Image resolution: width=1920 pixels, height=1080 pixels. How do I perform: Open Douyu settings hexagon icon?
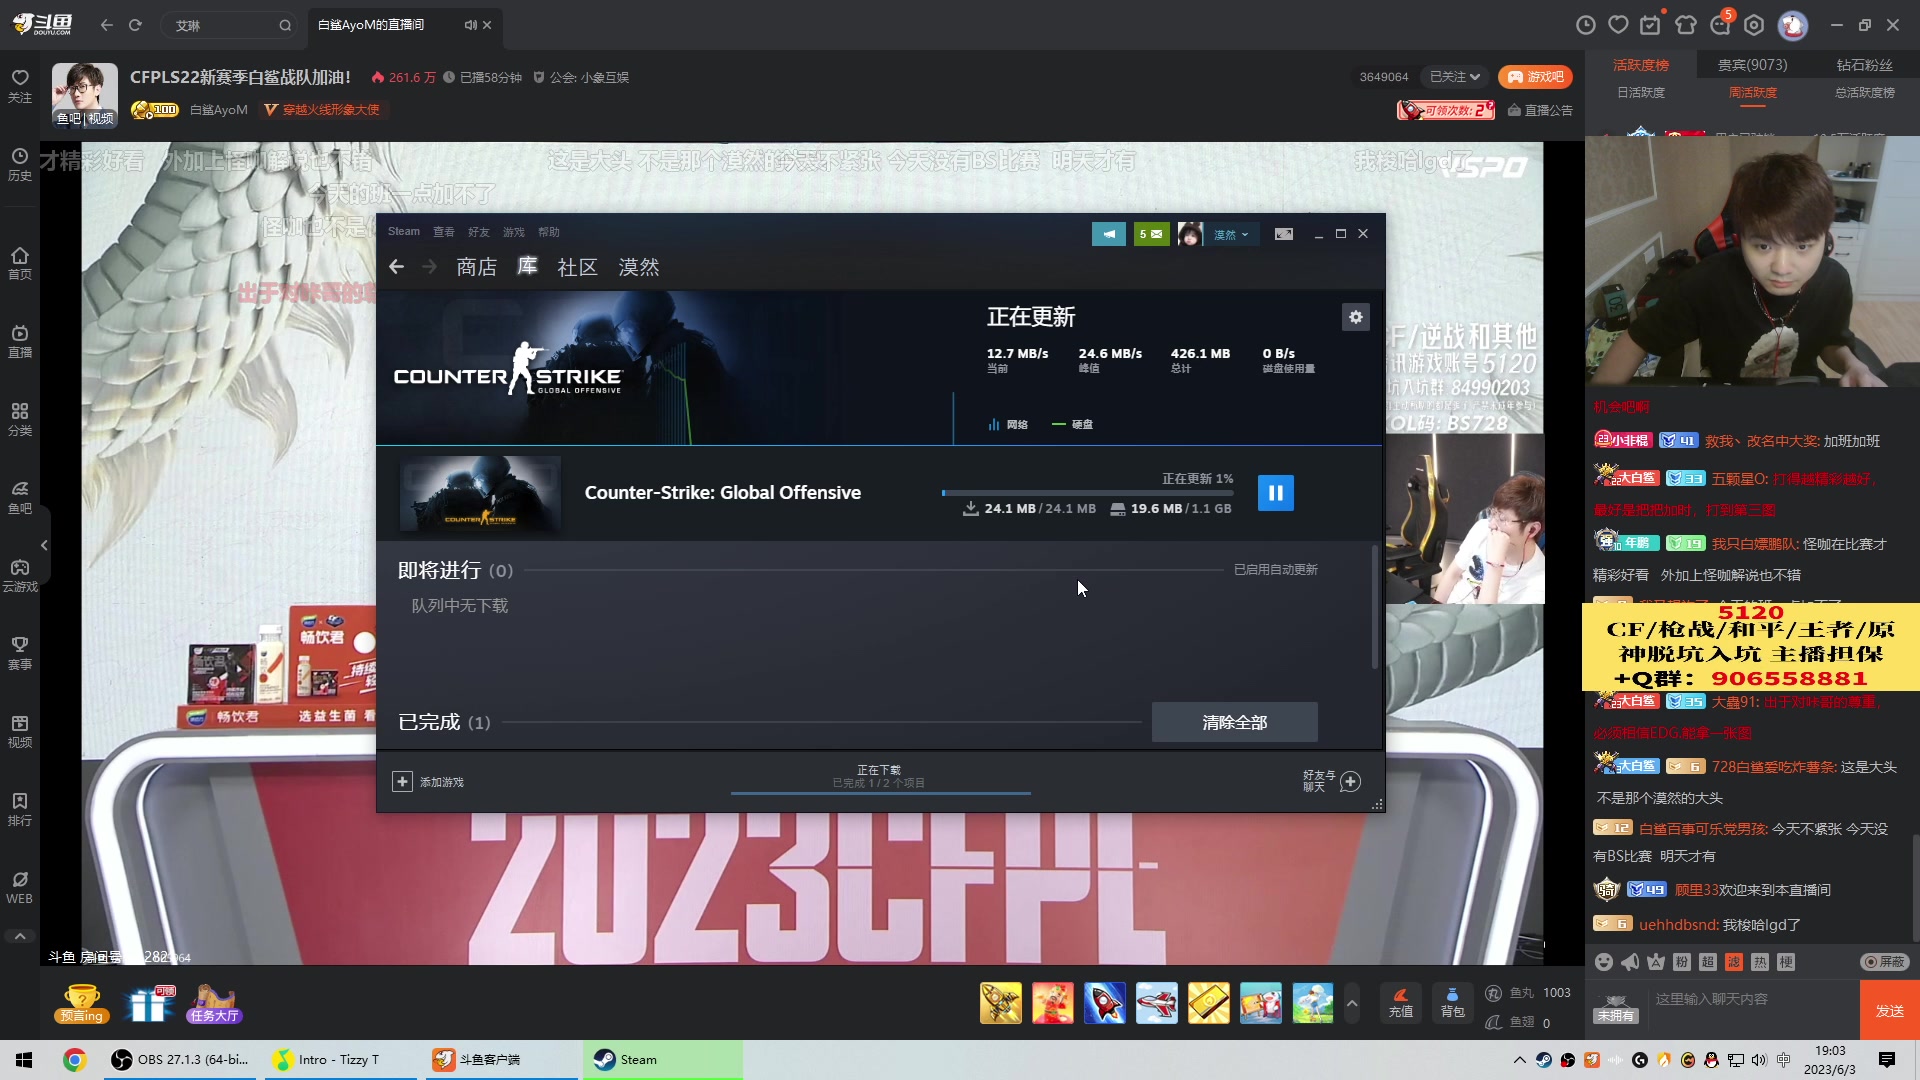pos(1754,25)
